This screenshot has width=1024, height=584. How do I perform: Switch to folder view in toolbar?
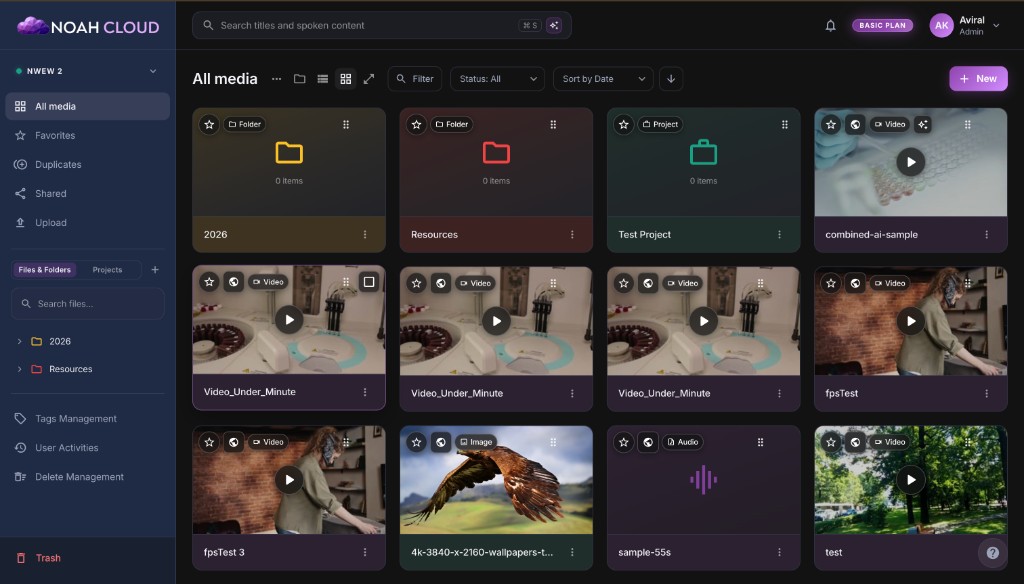point(299,79)
